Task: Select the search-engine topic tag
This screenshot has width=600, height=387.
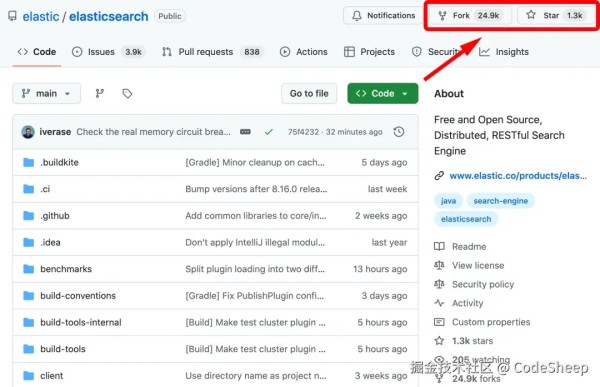Action: (501, 201)
